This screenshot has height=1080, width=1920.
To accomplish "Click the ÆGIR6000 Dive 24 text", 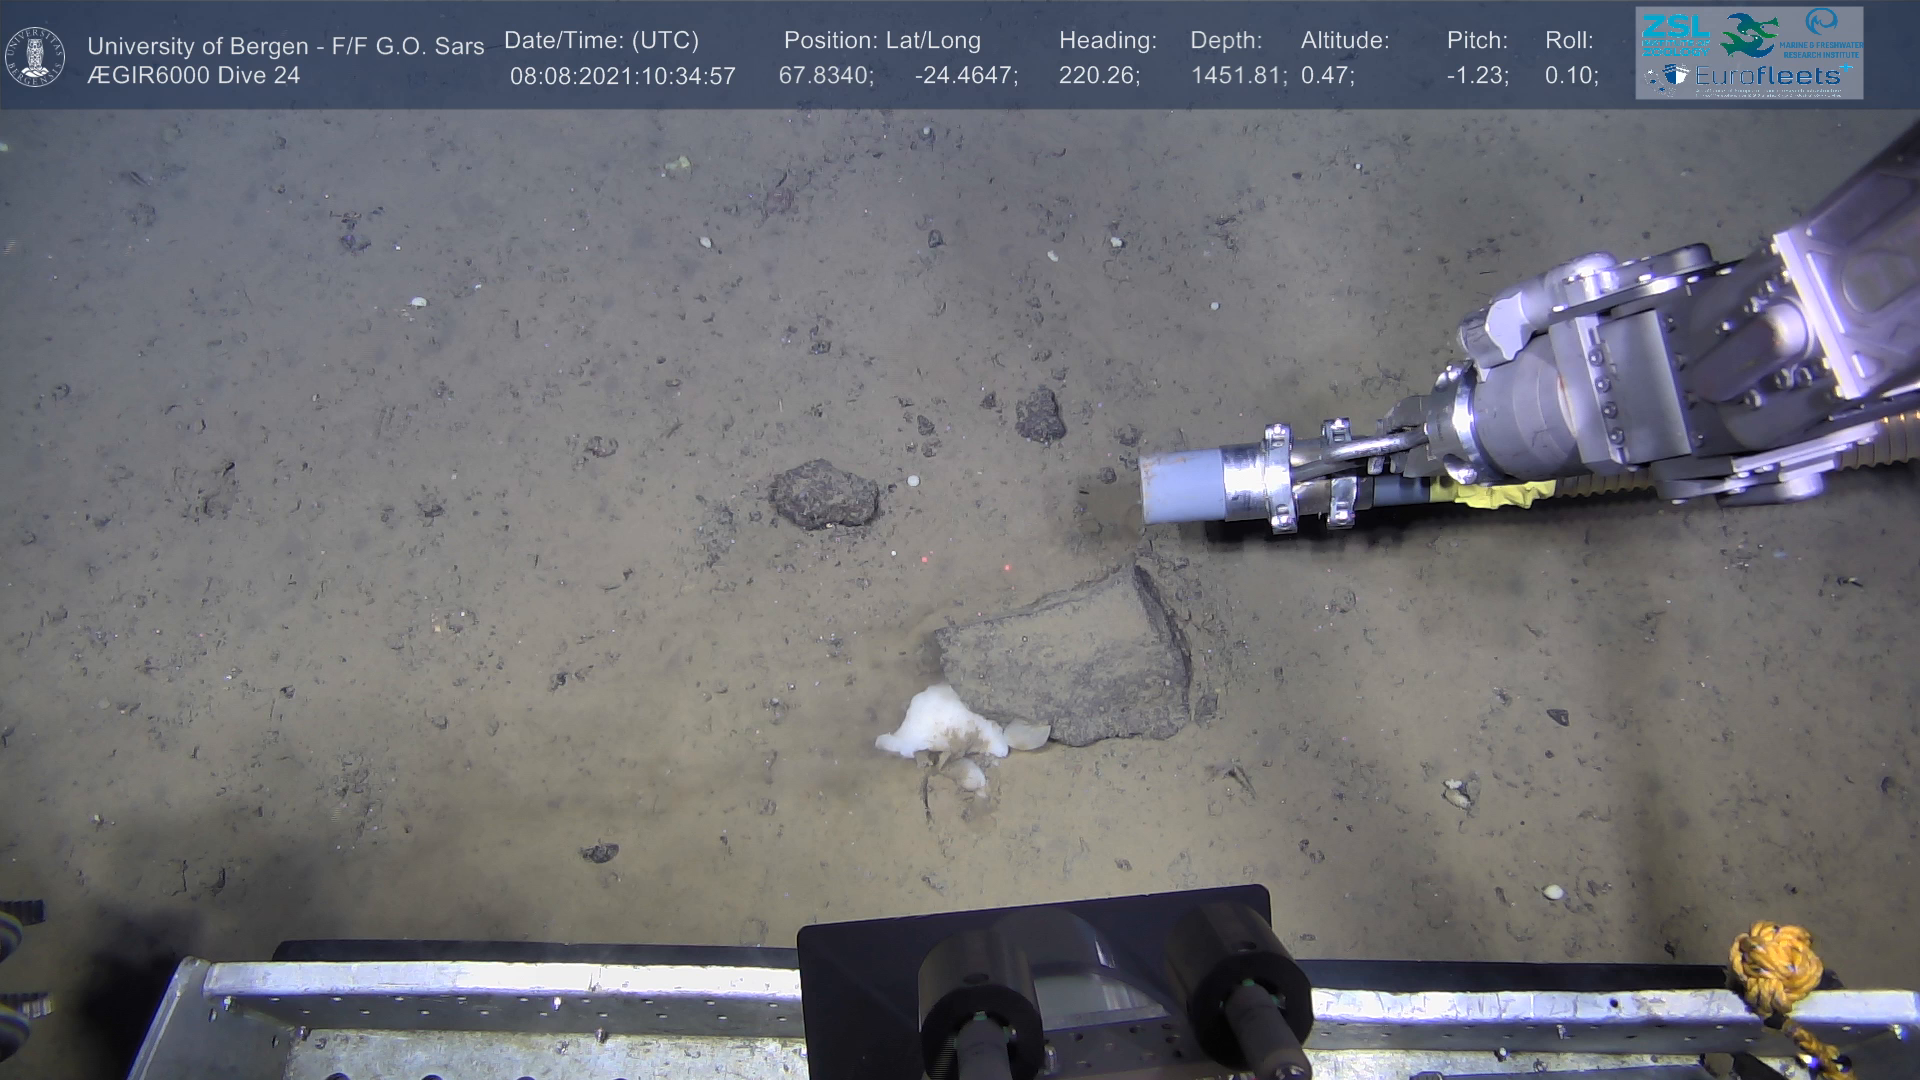I will coord(193,76).
